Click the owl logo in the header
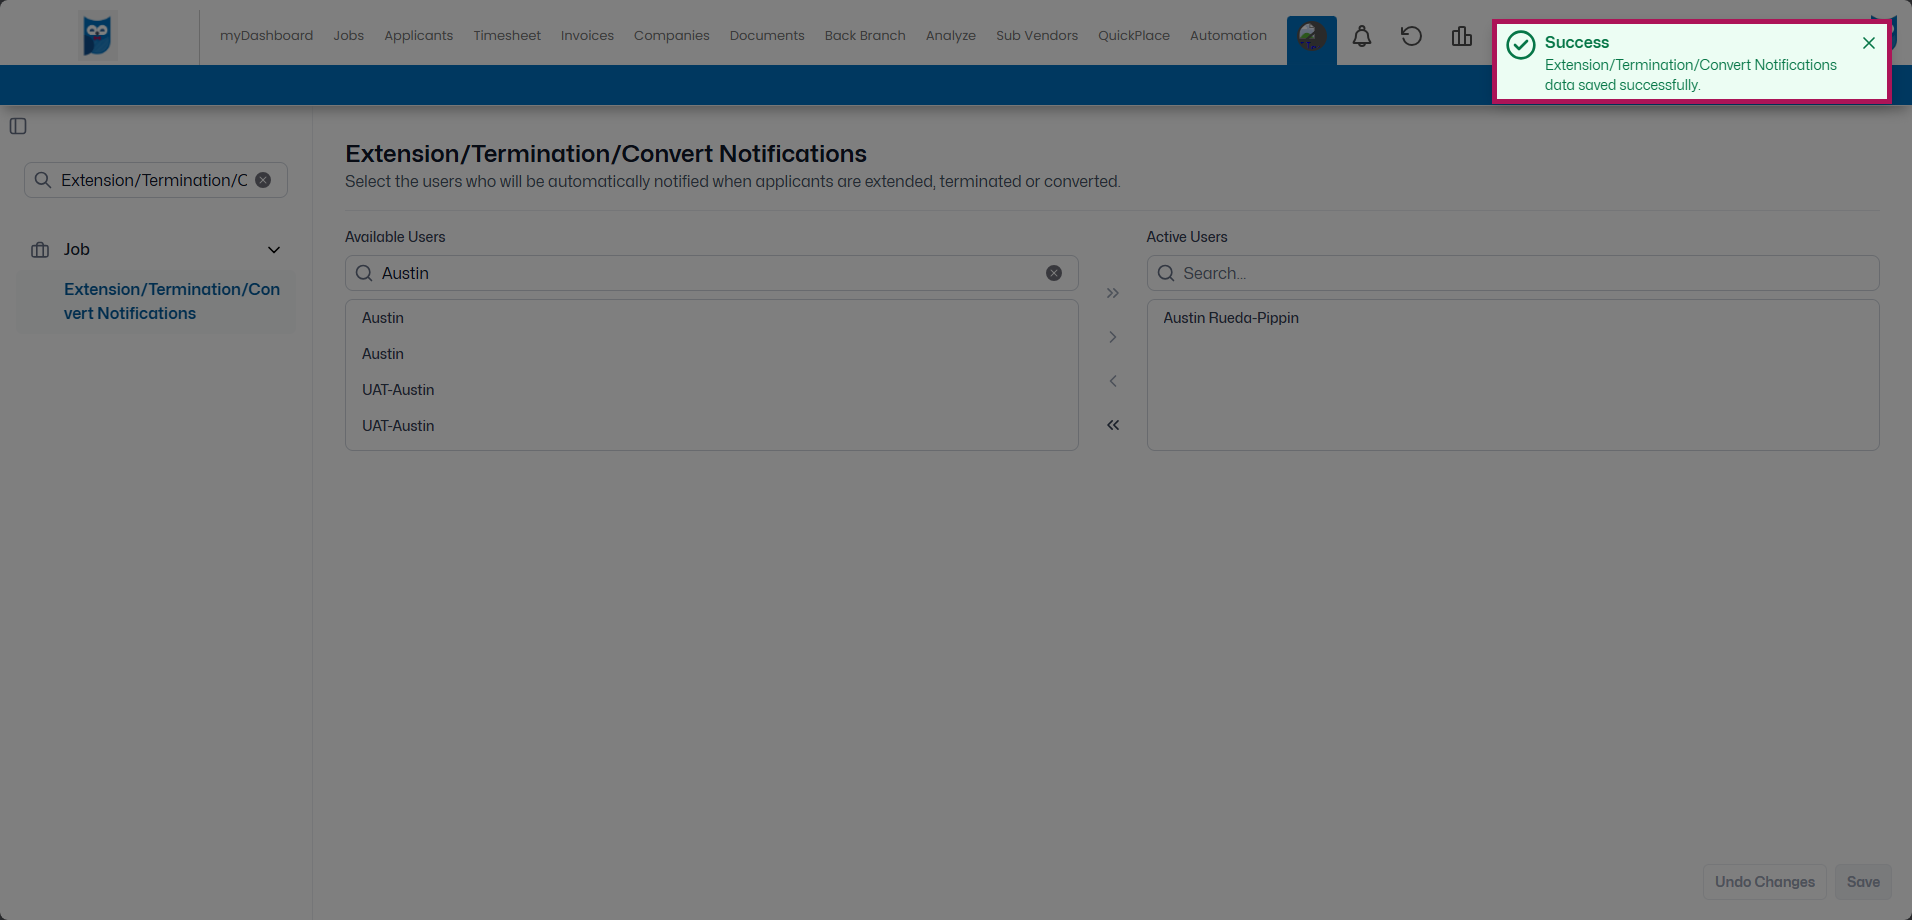1912x920 pixels. click(96, 34)
